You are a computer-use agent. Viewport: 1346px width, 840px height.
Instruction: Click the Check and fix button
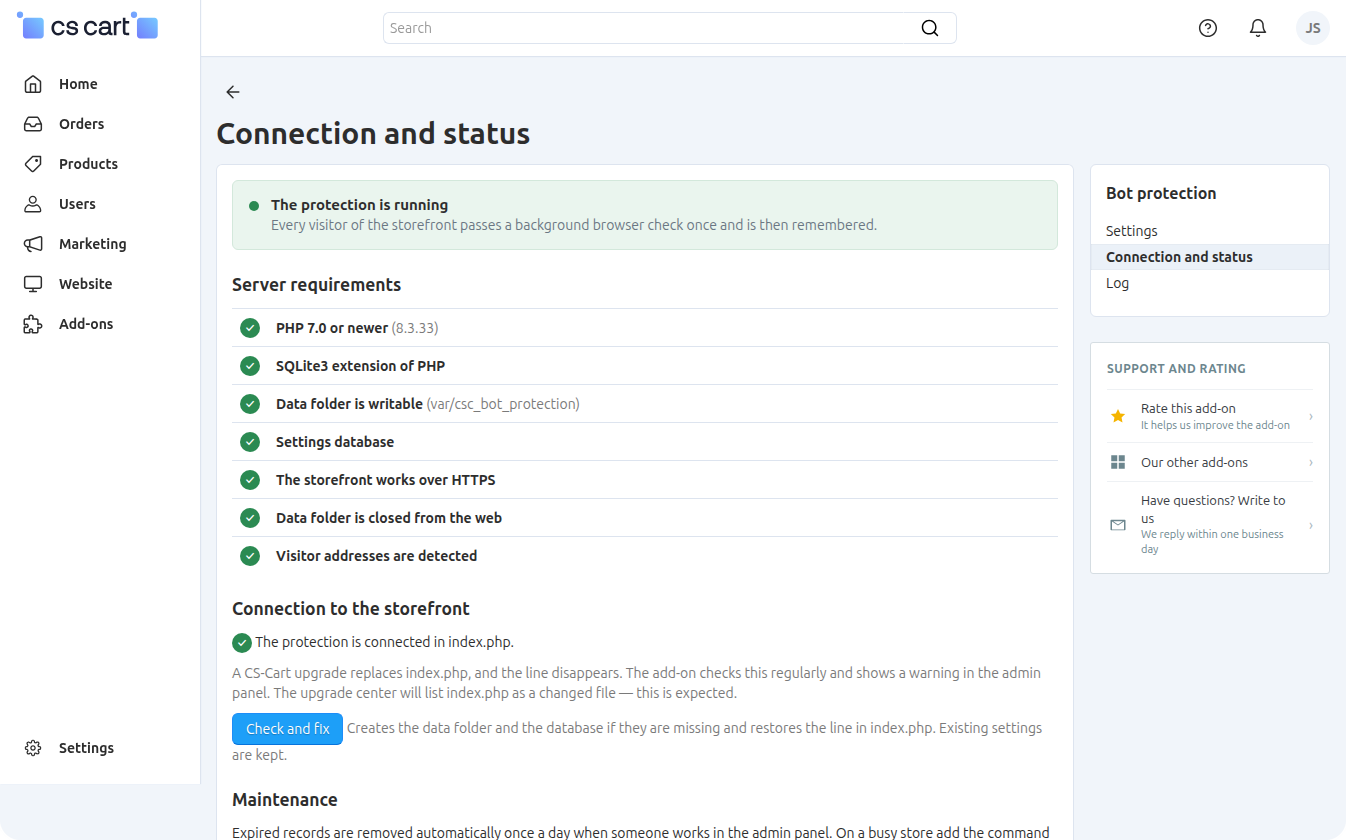pyautogui.click(x=288, y=729)
